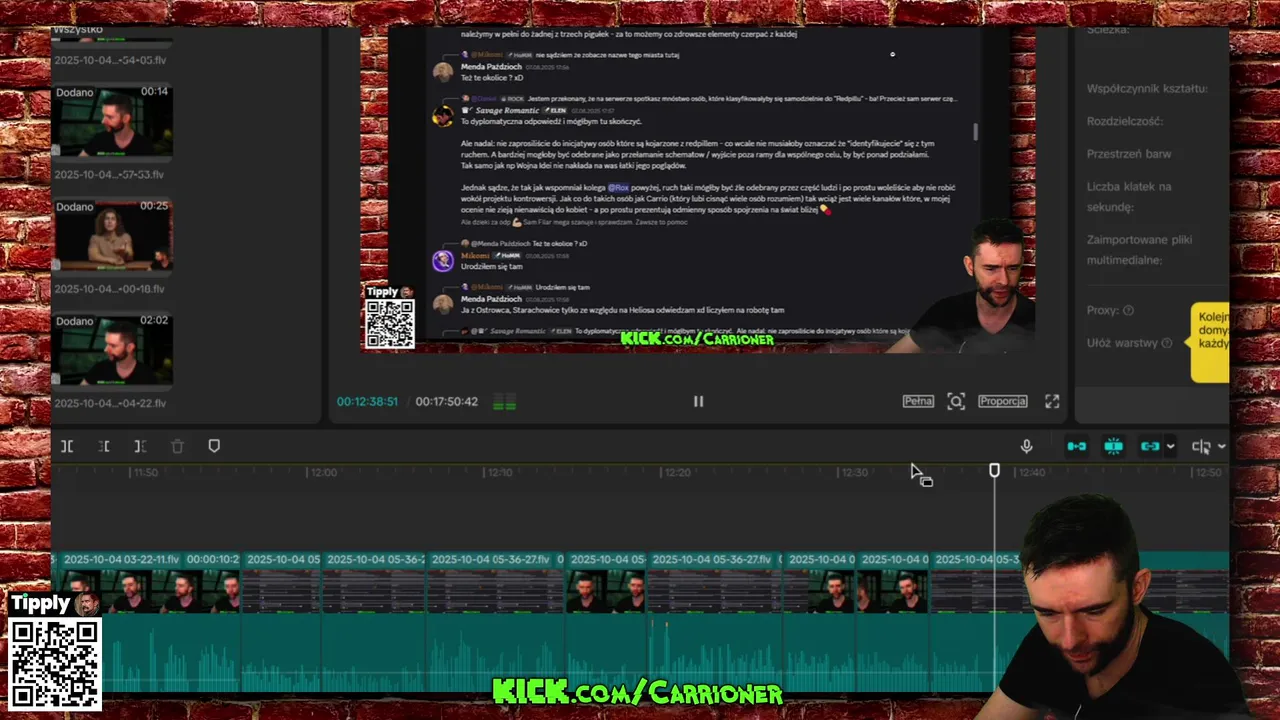Click the 12:50 mark on the timeline ruler
1280x720 pixels.
point(1208,472)
